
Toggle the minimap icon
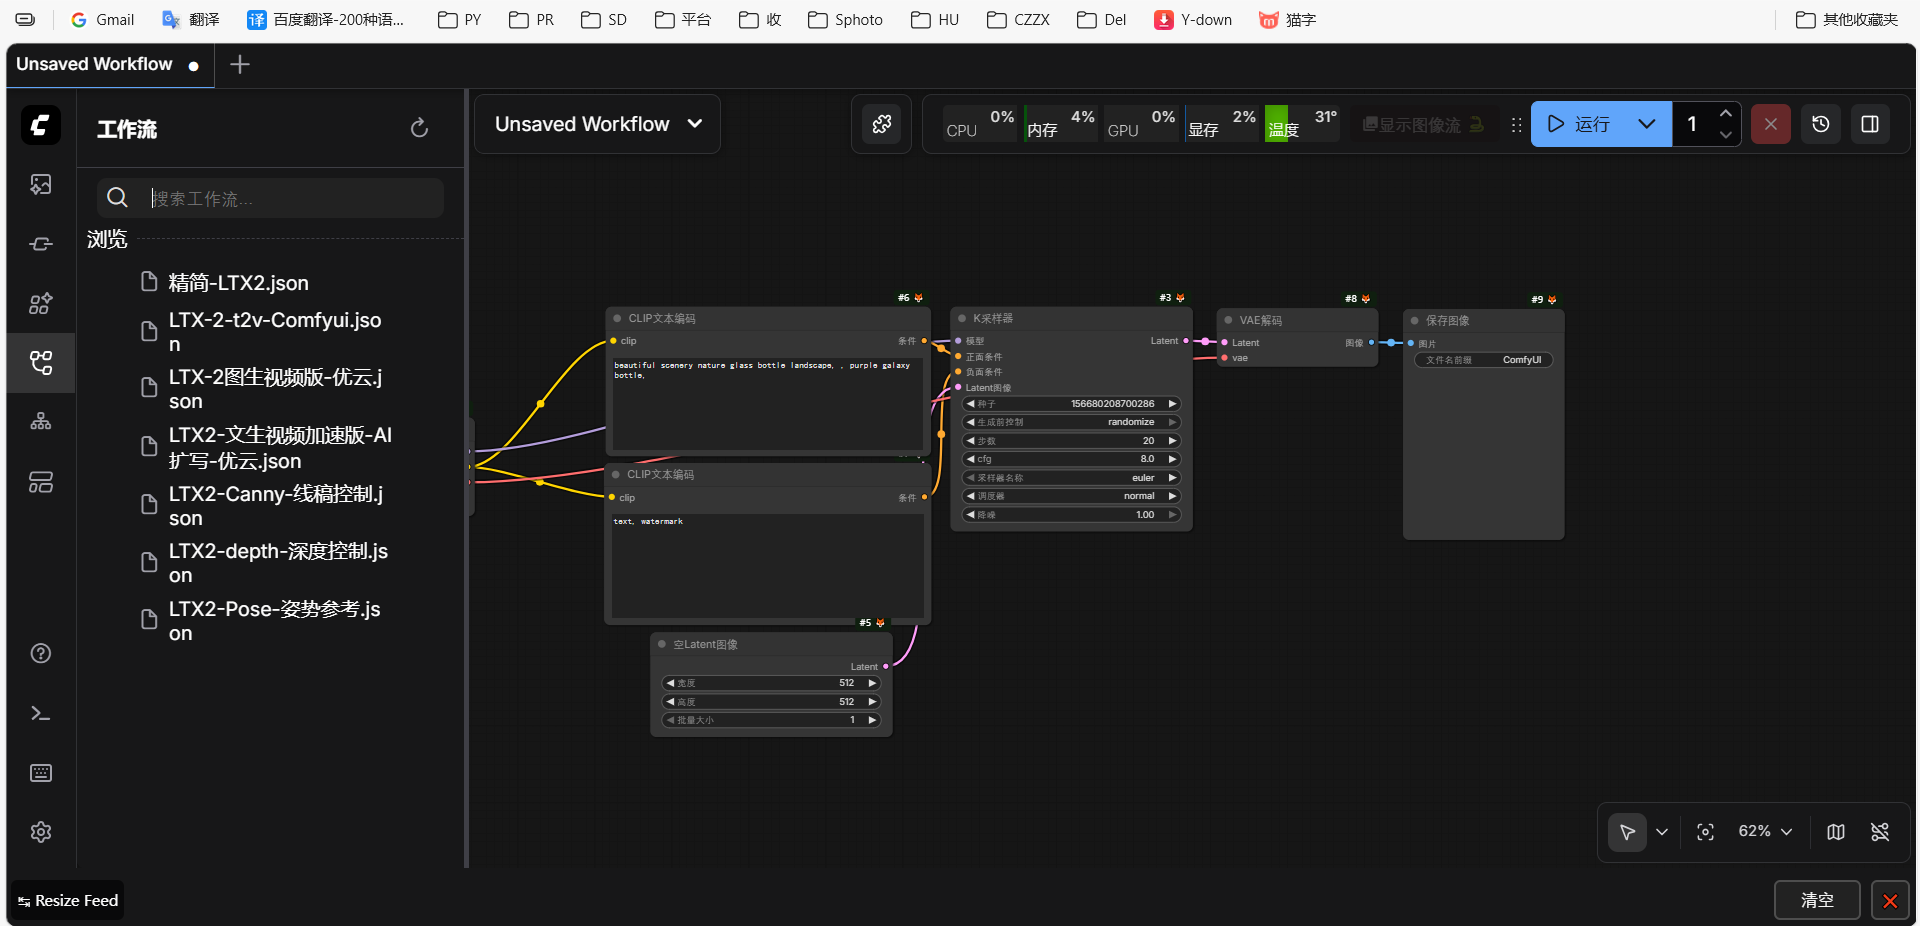1836,832
